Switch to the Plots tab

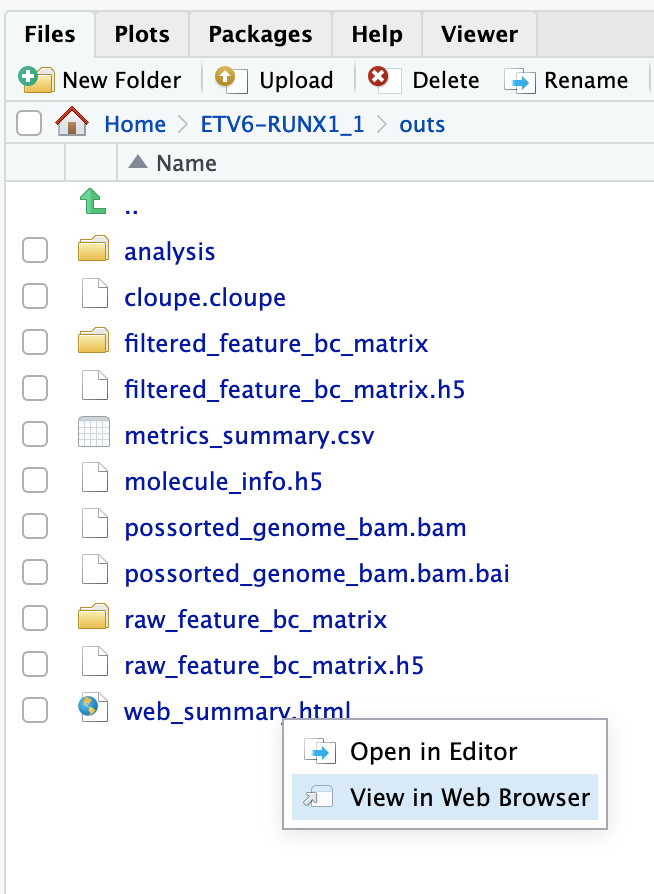pos(142,34)
